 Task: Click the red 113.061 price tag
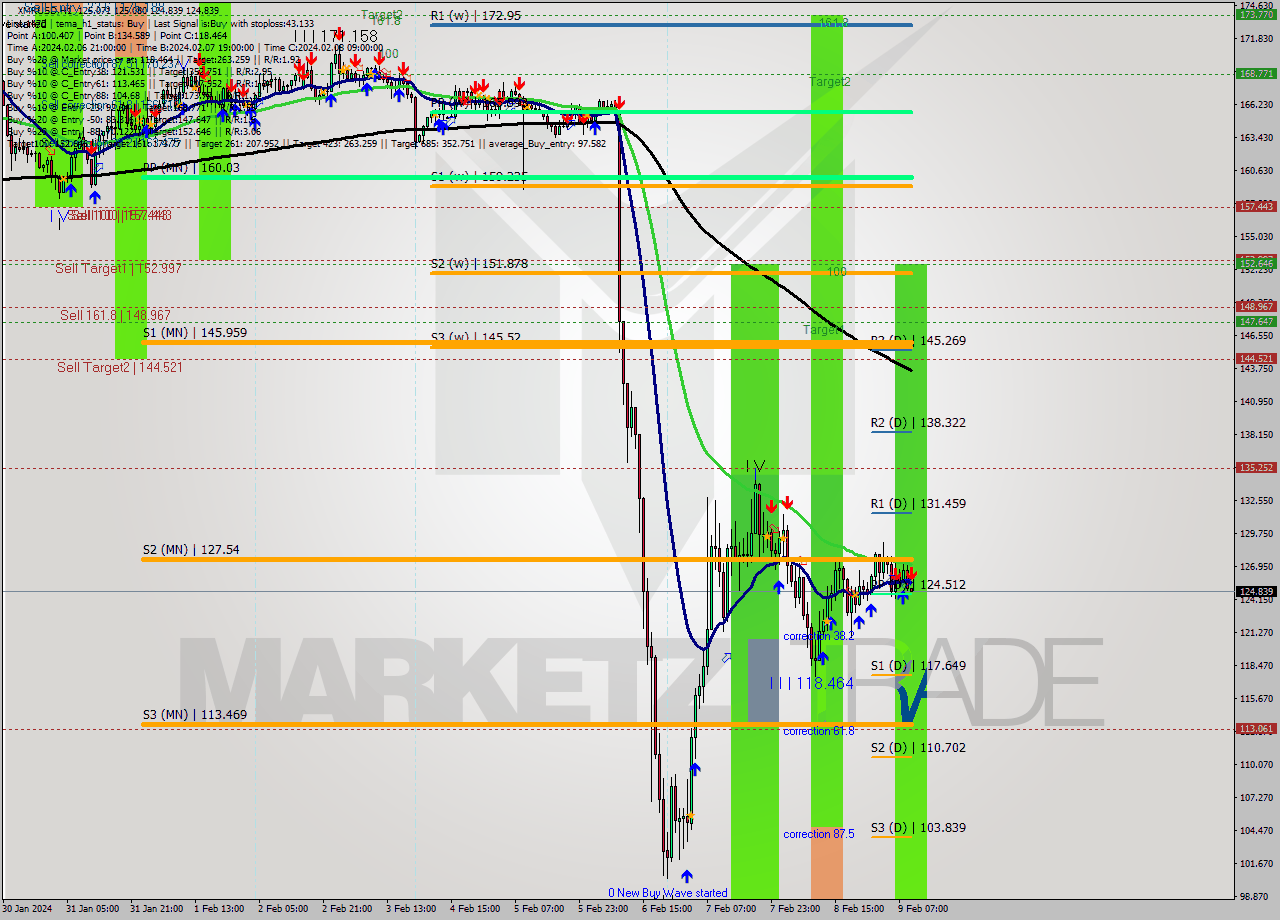click(x=1256, y=728)
